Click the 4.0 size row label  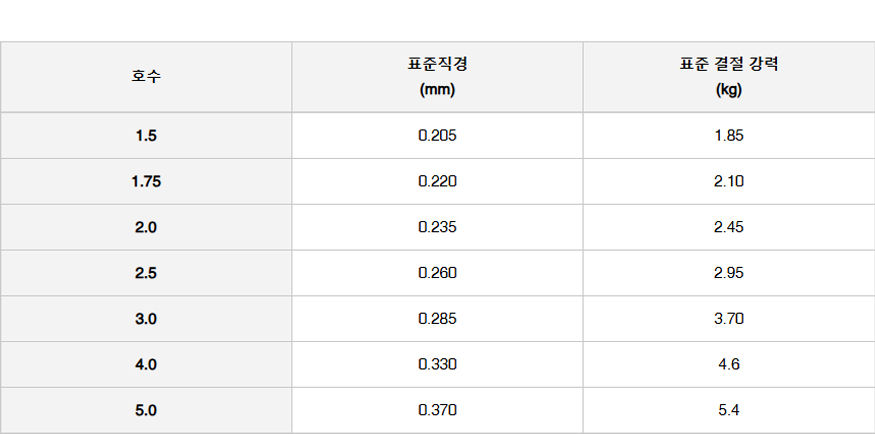(x=146, y=364)
